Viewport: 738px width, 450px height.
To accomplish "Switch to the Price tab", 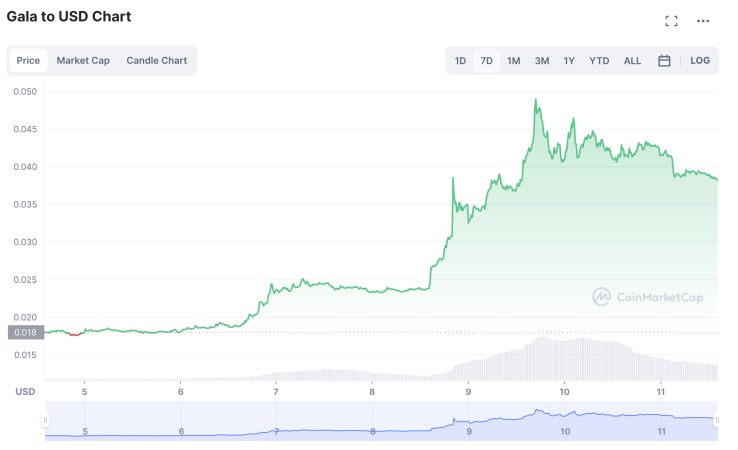I will point(28,61).
